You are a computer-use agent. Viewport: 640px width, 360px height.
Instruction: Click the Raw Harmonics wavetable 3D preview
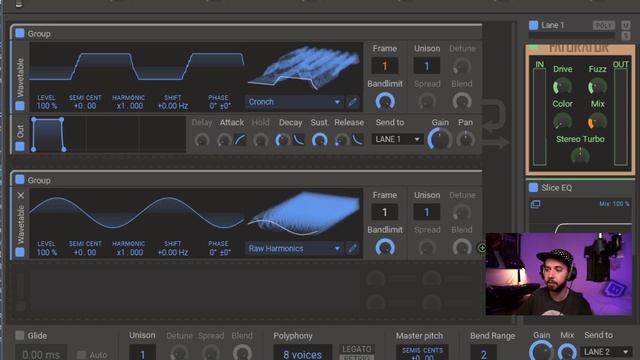[x=304, y=214]
